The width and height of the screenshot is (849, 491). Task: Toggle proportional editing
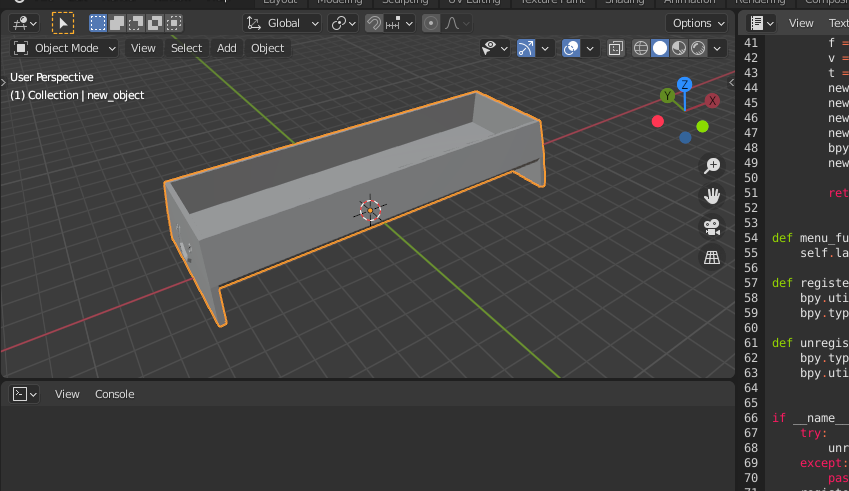(431, 23)
